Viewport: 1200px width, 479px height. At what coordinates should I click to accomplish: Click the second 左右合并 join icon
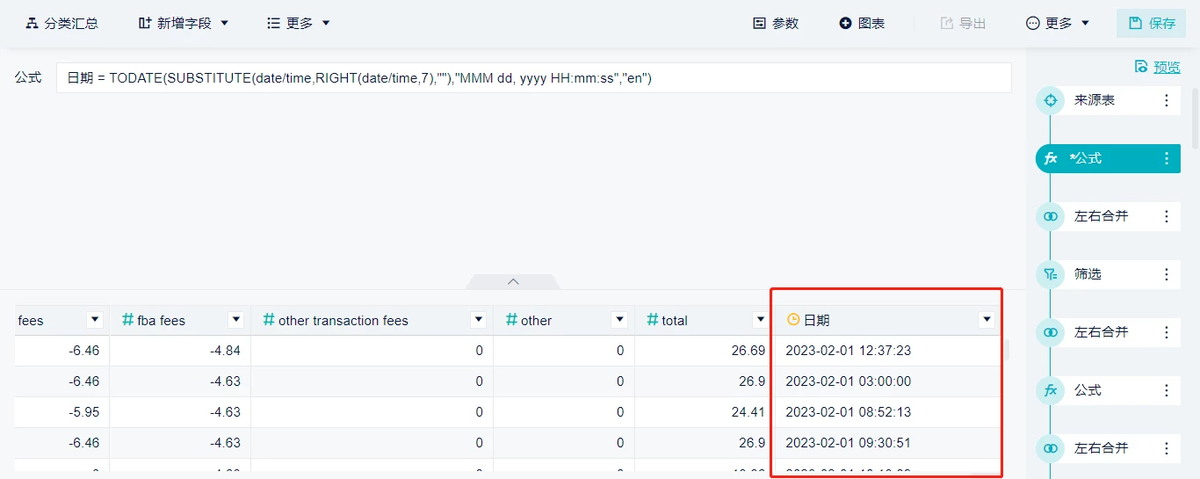(x=1050, y=332)
